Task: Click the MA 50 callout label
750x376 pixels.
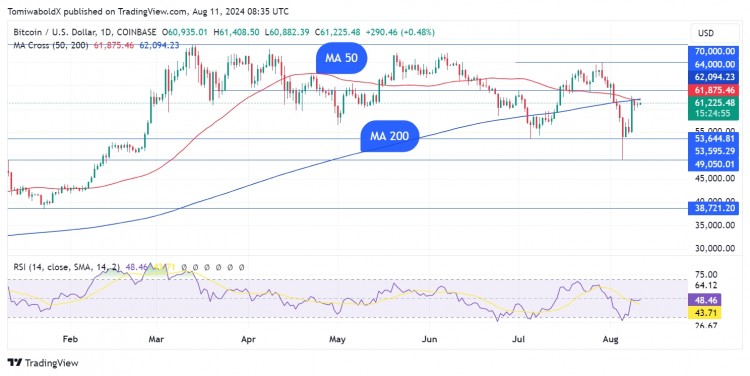Action: (342, 58)
